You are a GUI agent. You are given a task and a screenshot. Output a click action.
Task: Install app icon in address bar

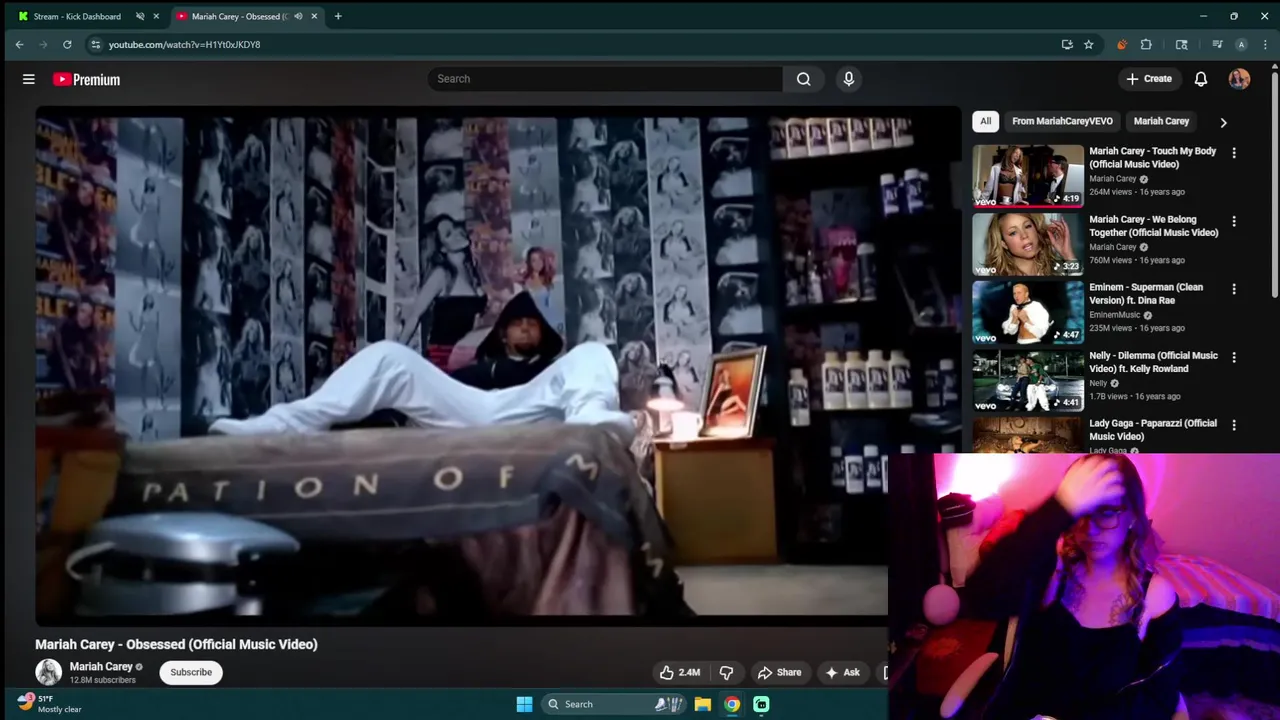[1067, 44]
